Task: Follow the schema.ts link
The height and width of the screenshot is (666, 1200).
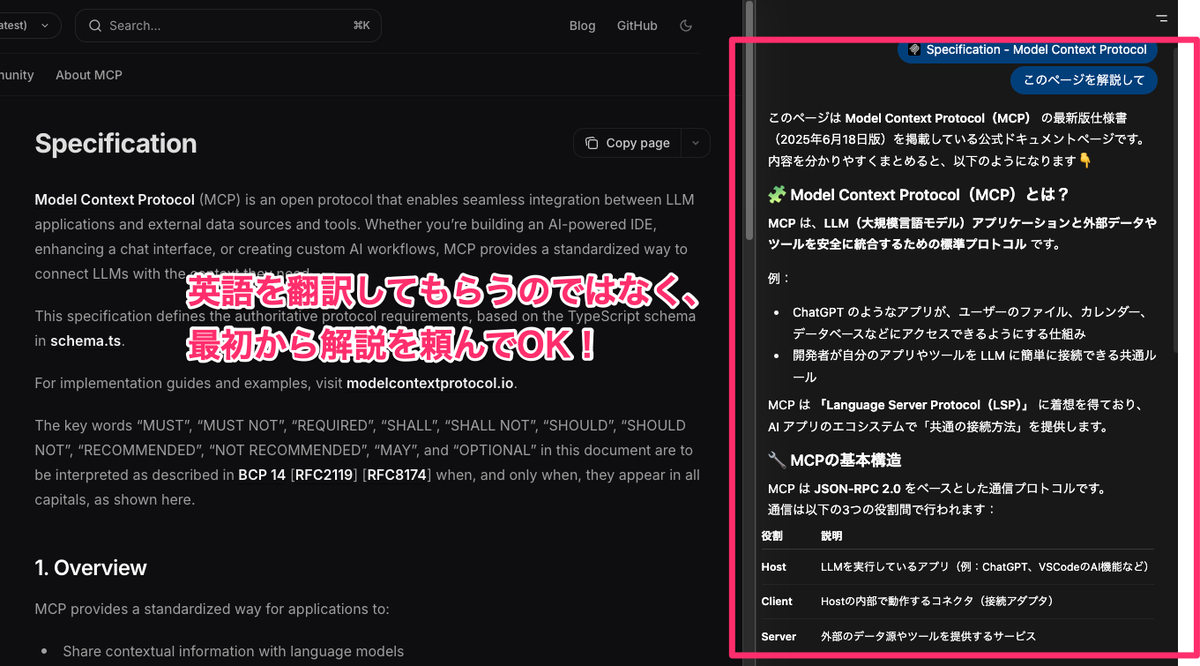Action: coord(88,341)
